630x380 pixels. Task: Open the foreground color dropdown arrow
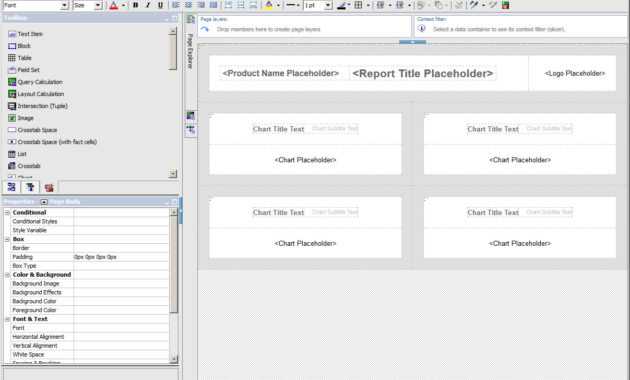click(123, 5)
